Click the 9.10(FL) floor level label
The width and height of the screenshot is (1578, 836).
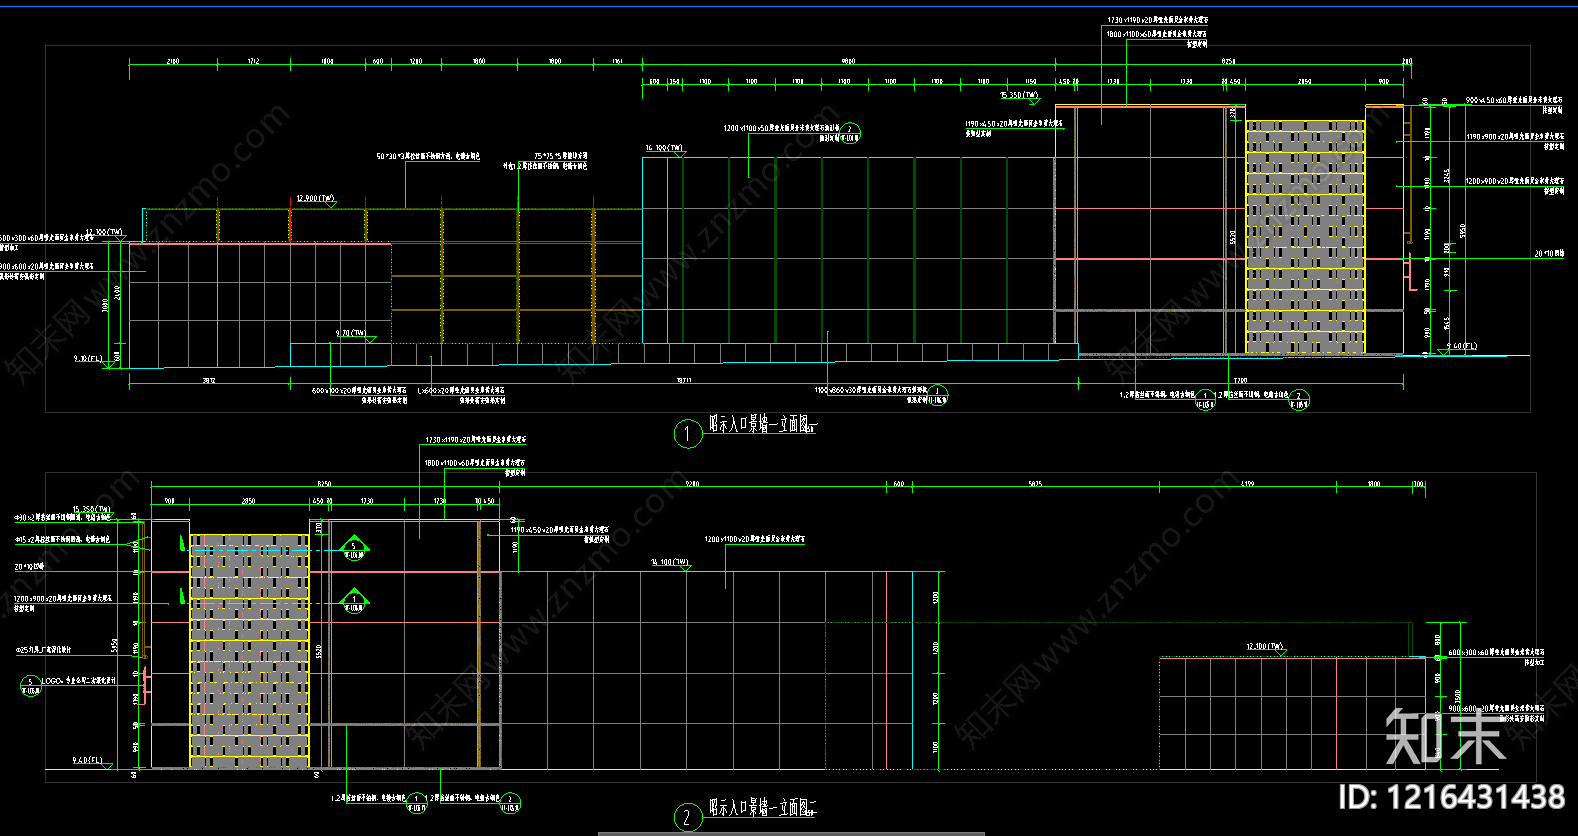click(x=88, y=358)
